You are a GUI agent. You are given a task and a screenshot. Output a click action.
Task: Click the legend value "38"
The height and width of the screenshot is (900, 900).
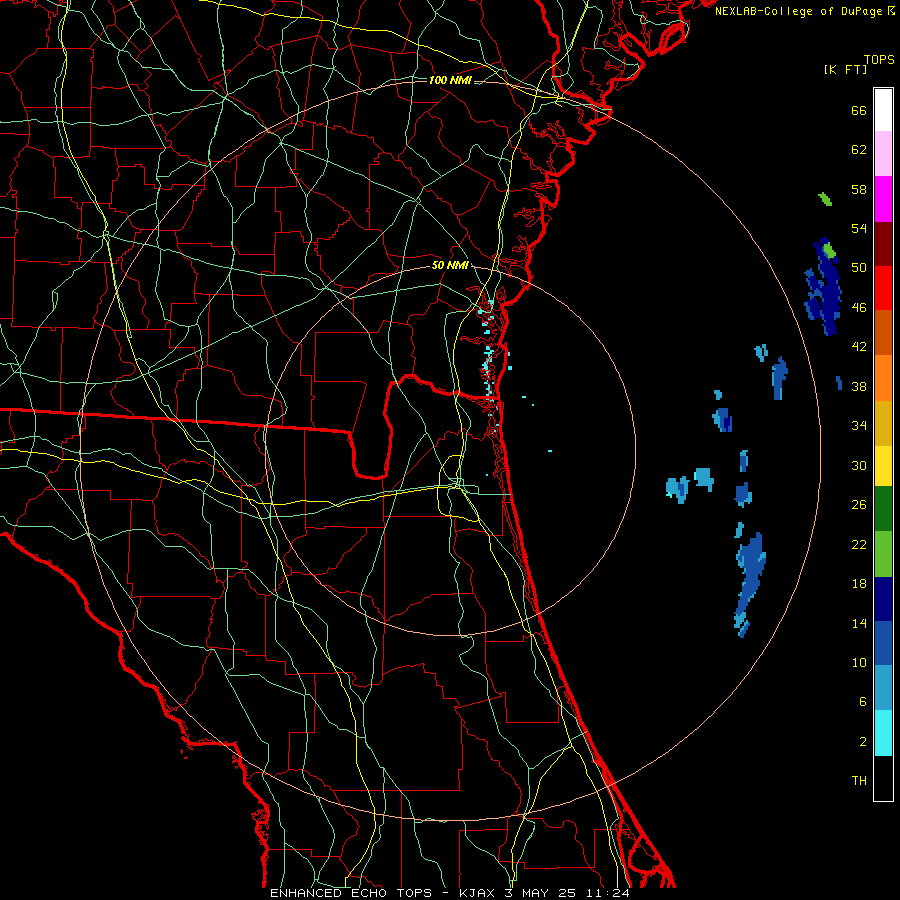click(x=859, y=387)
